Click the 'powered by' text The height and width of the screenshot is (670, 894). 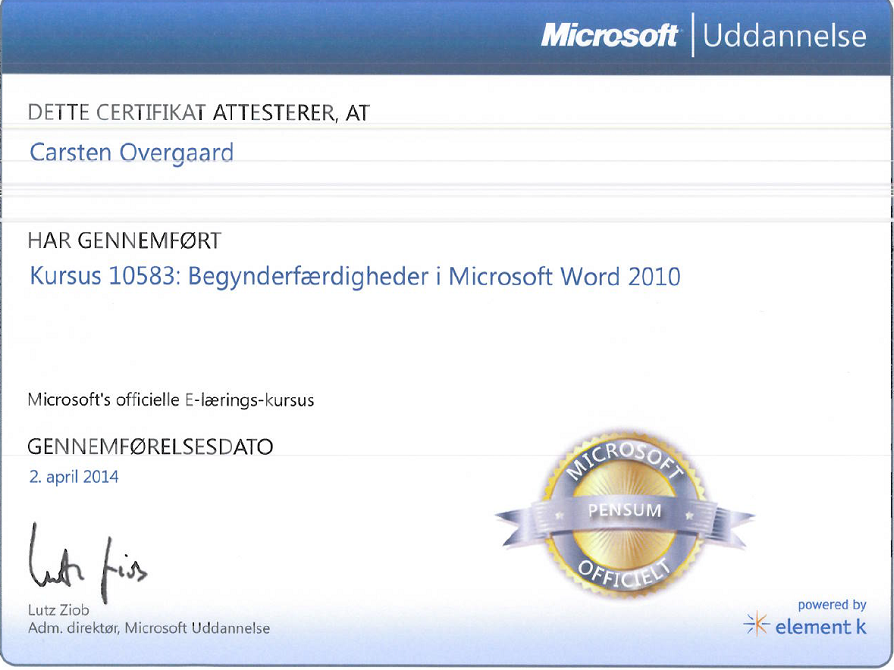coord(832,605)
